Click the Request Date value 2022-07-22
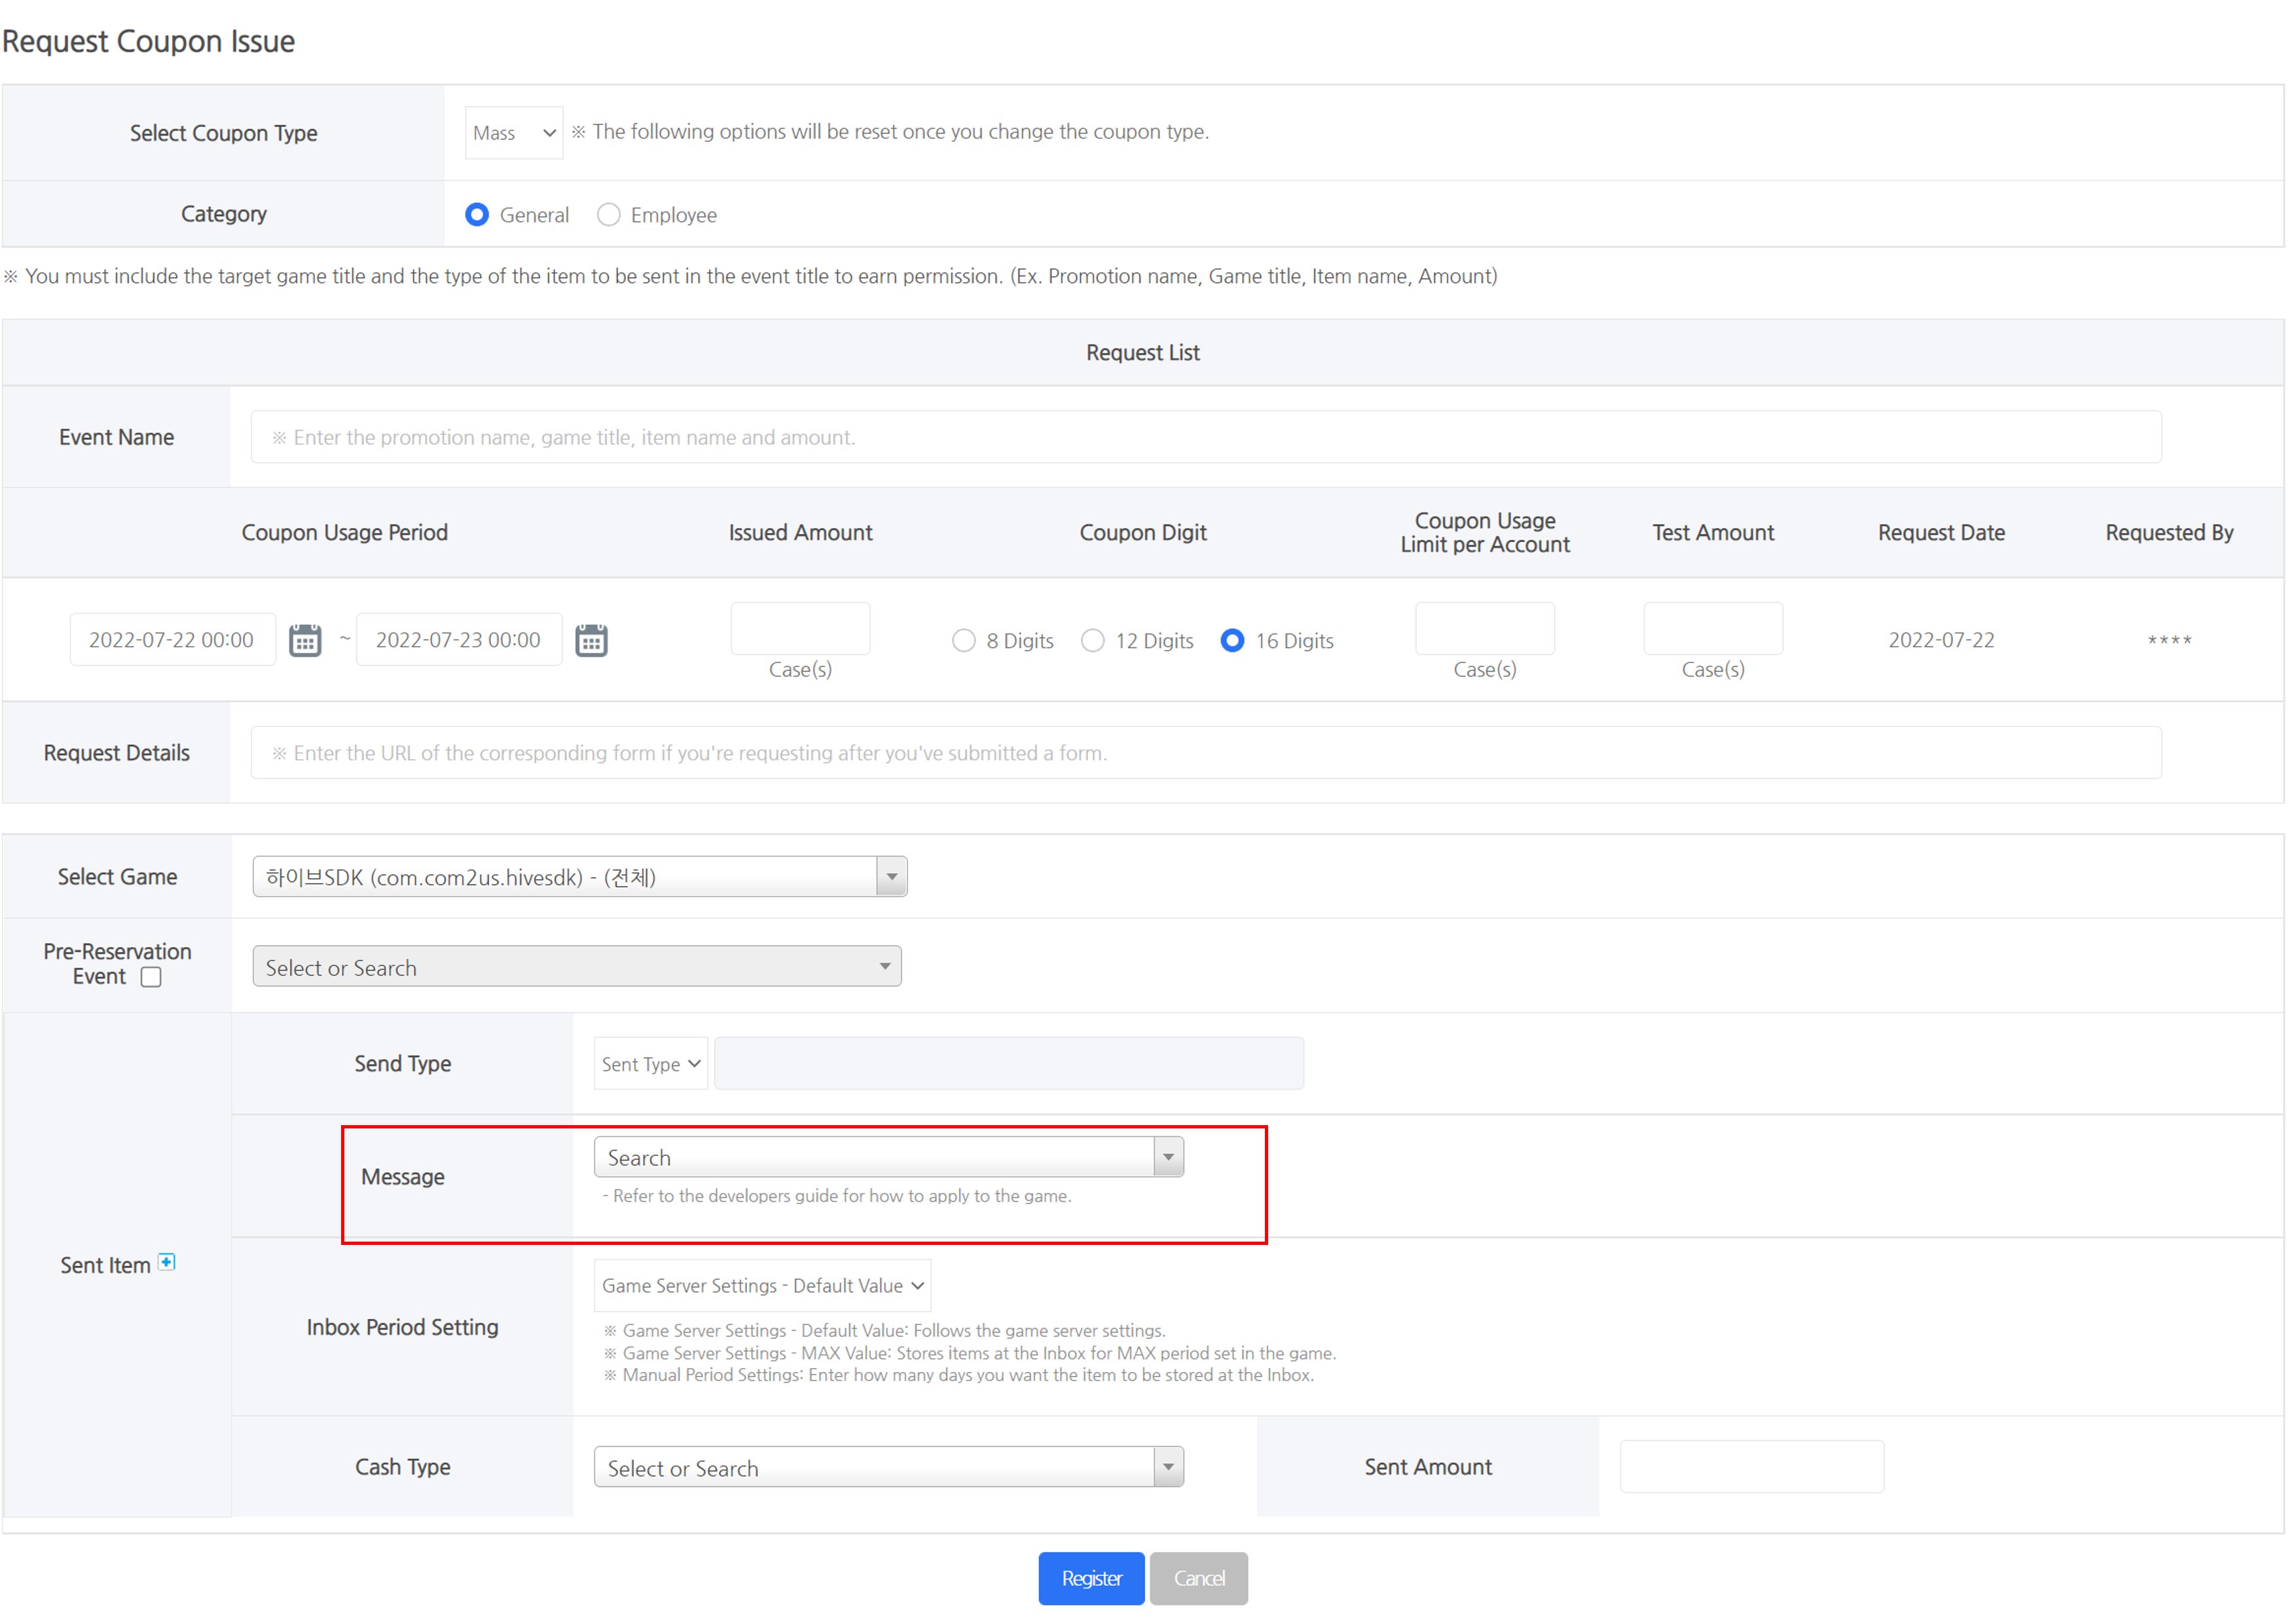Viewport: 2296px width, 1620px height. 1941,640
